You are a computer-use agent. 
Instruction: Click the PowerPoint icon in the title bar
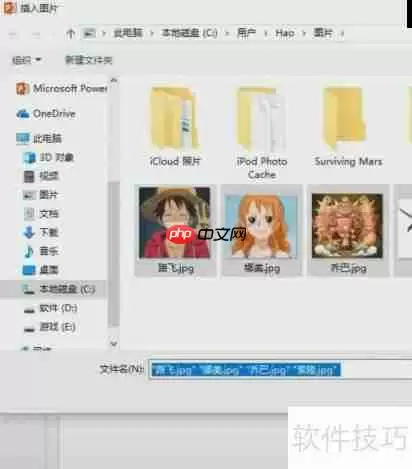pyautogui.click(x=9, y=7)
